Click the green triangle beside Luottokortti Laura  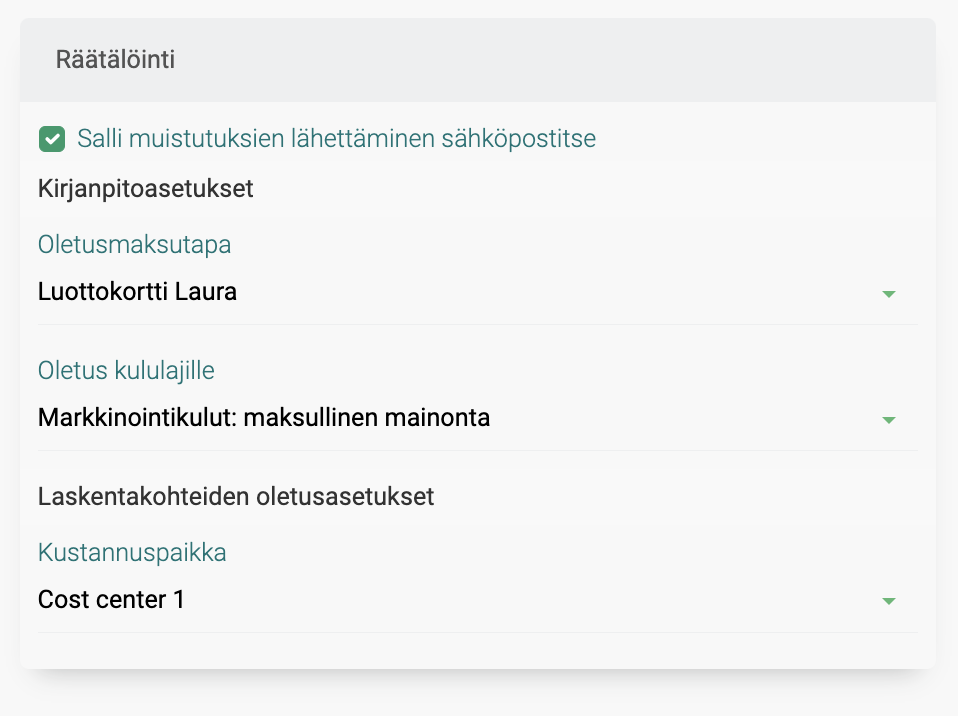[x=888, y=294]
